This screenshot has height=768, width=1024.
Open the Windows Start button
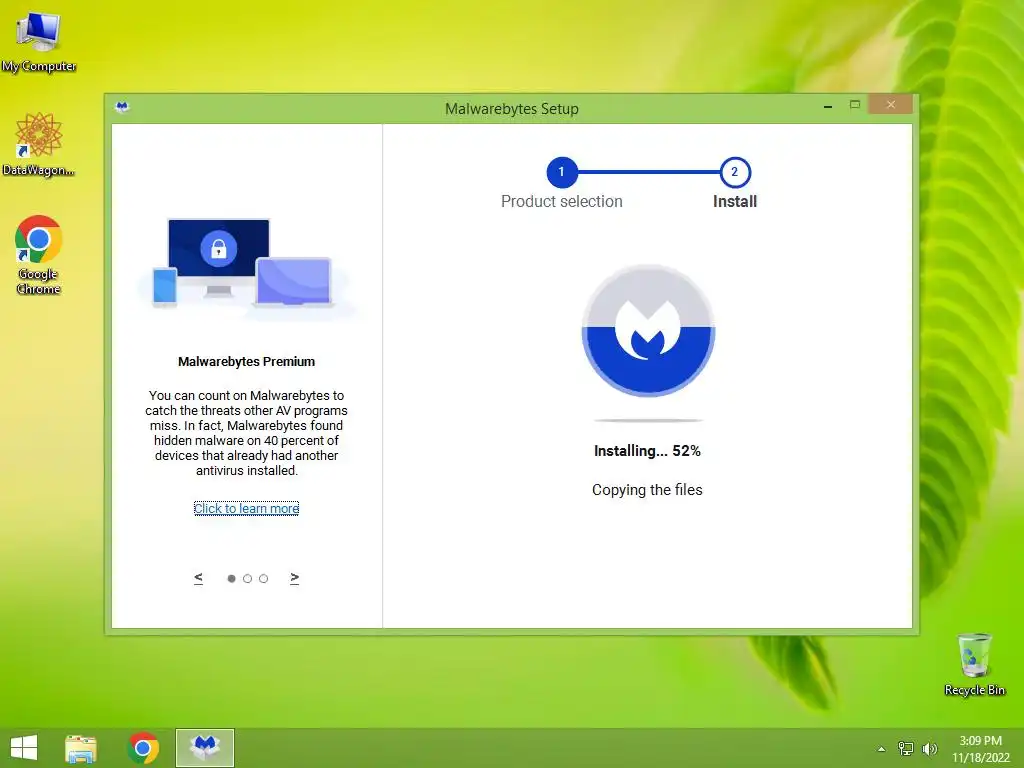[x=24, y=748]
